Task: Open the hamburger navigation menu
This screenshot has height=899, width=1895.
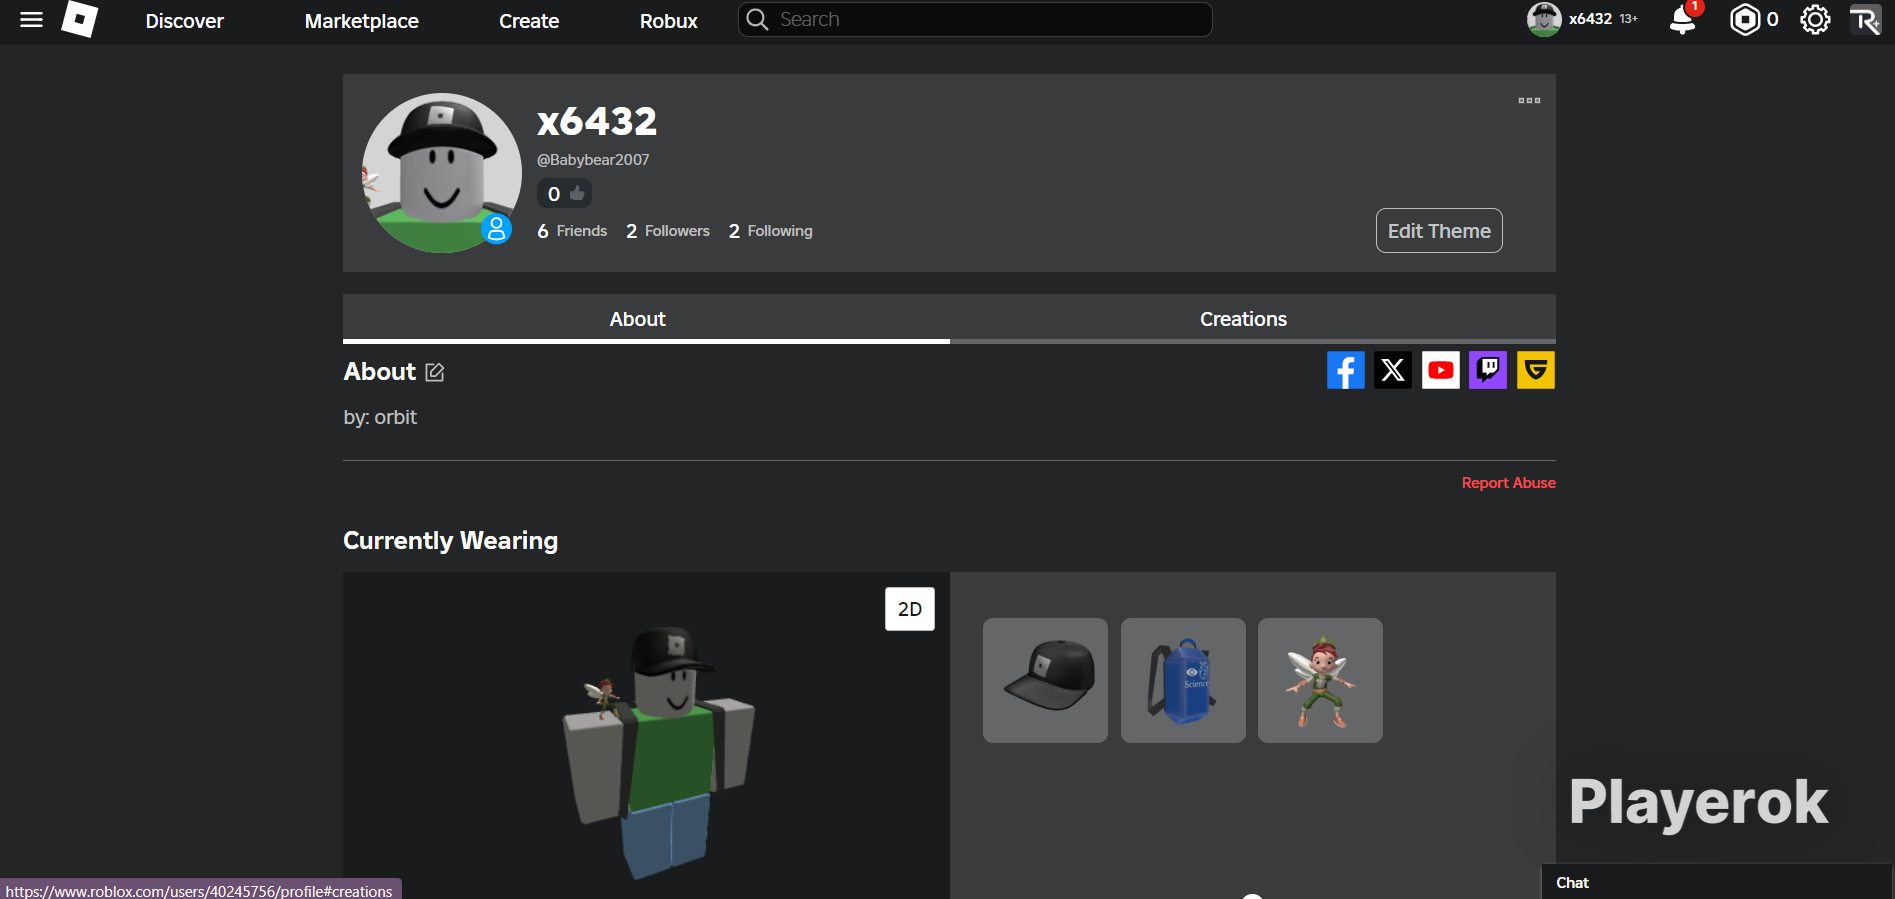Action: point(31,20)
